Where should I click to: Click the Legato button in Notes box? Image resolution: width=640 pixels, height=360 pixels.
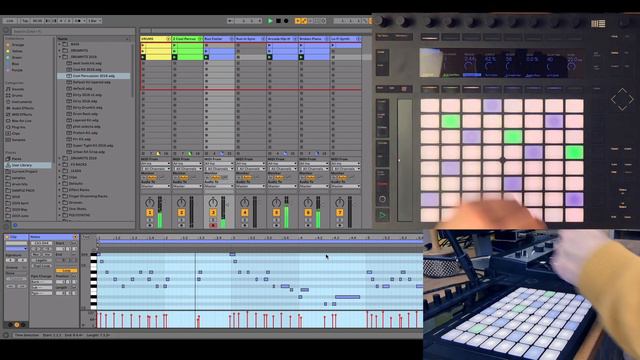coord(42,260)
